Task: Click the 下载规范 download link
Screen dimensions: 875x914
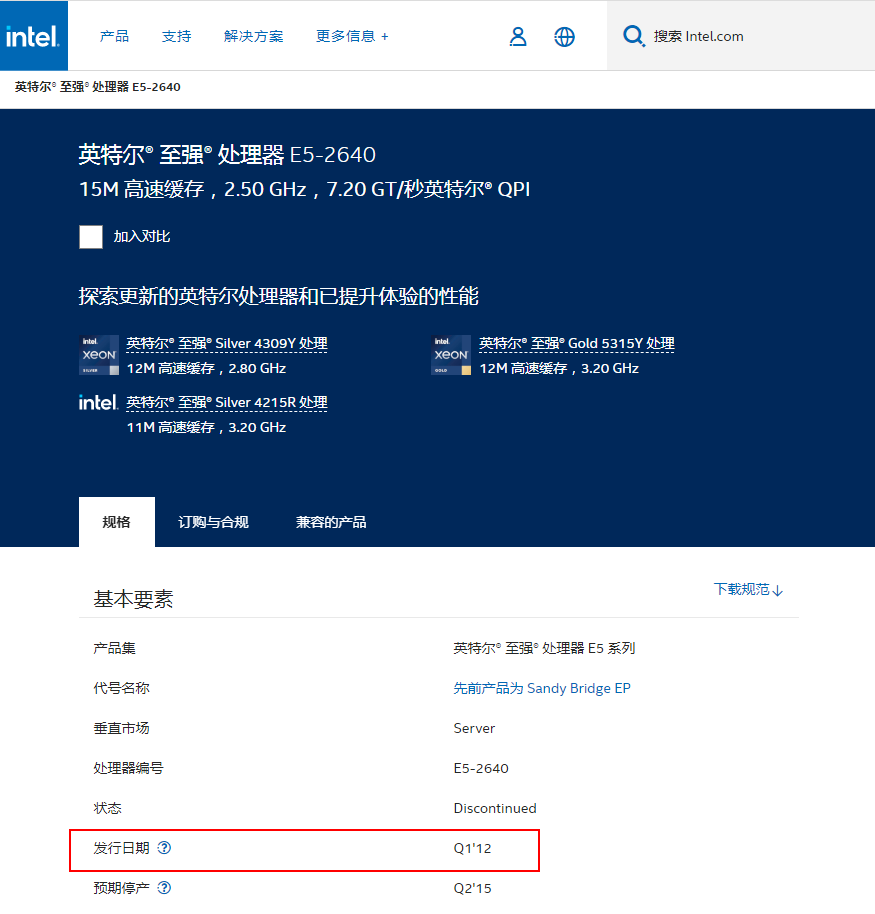Action: click(x=748, y=589)
